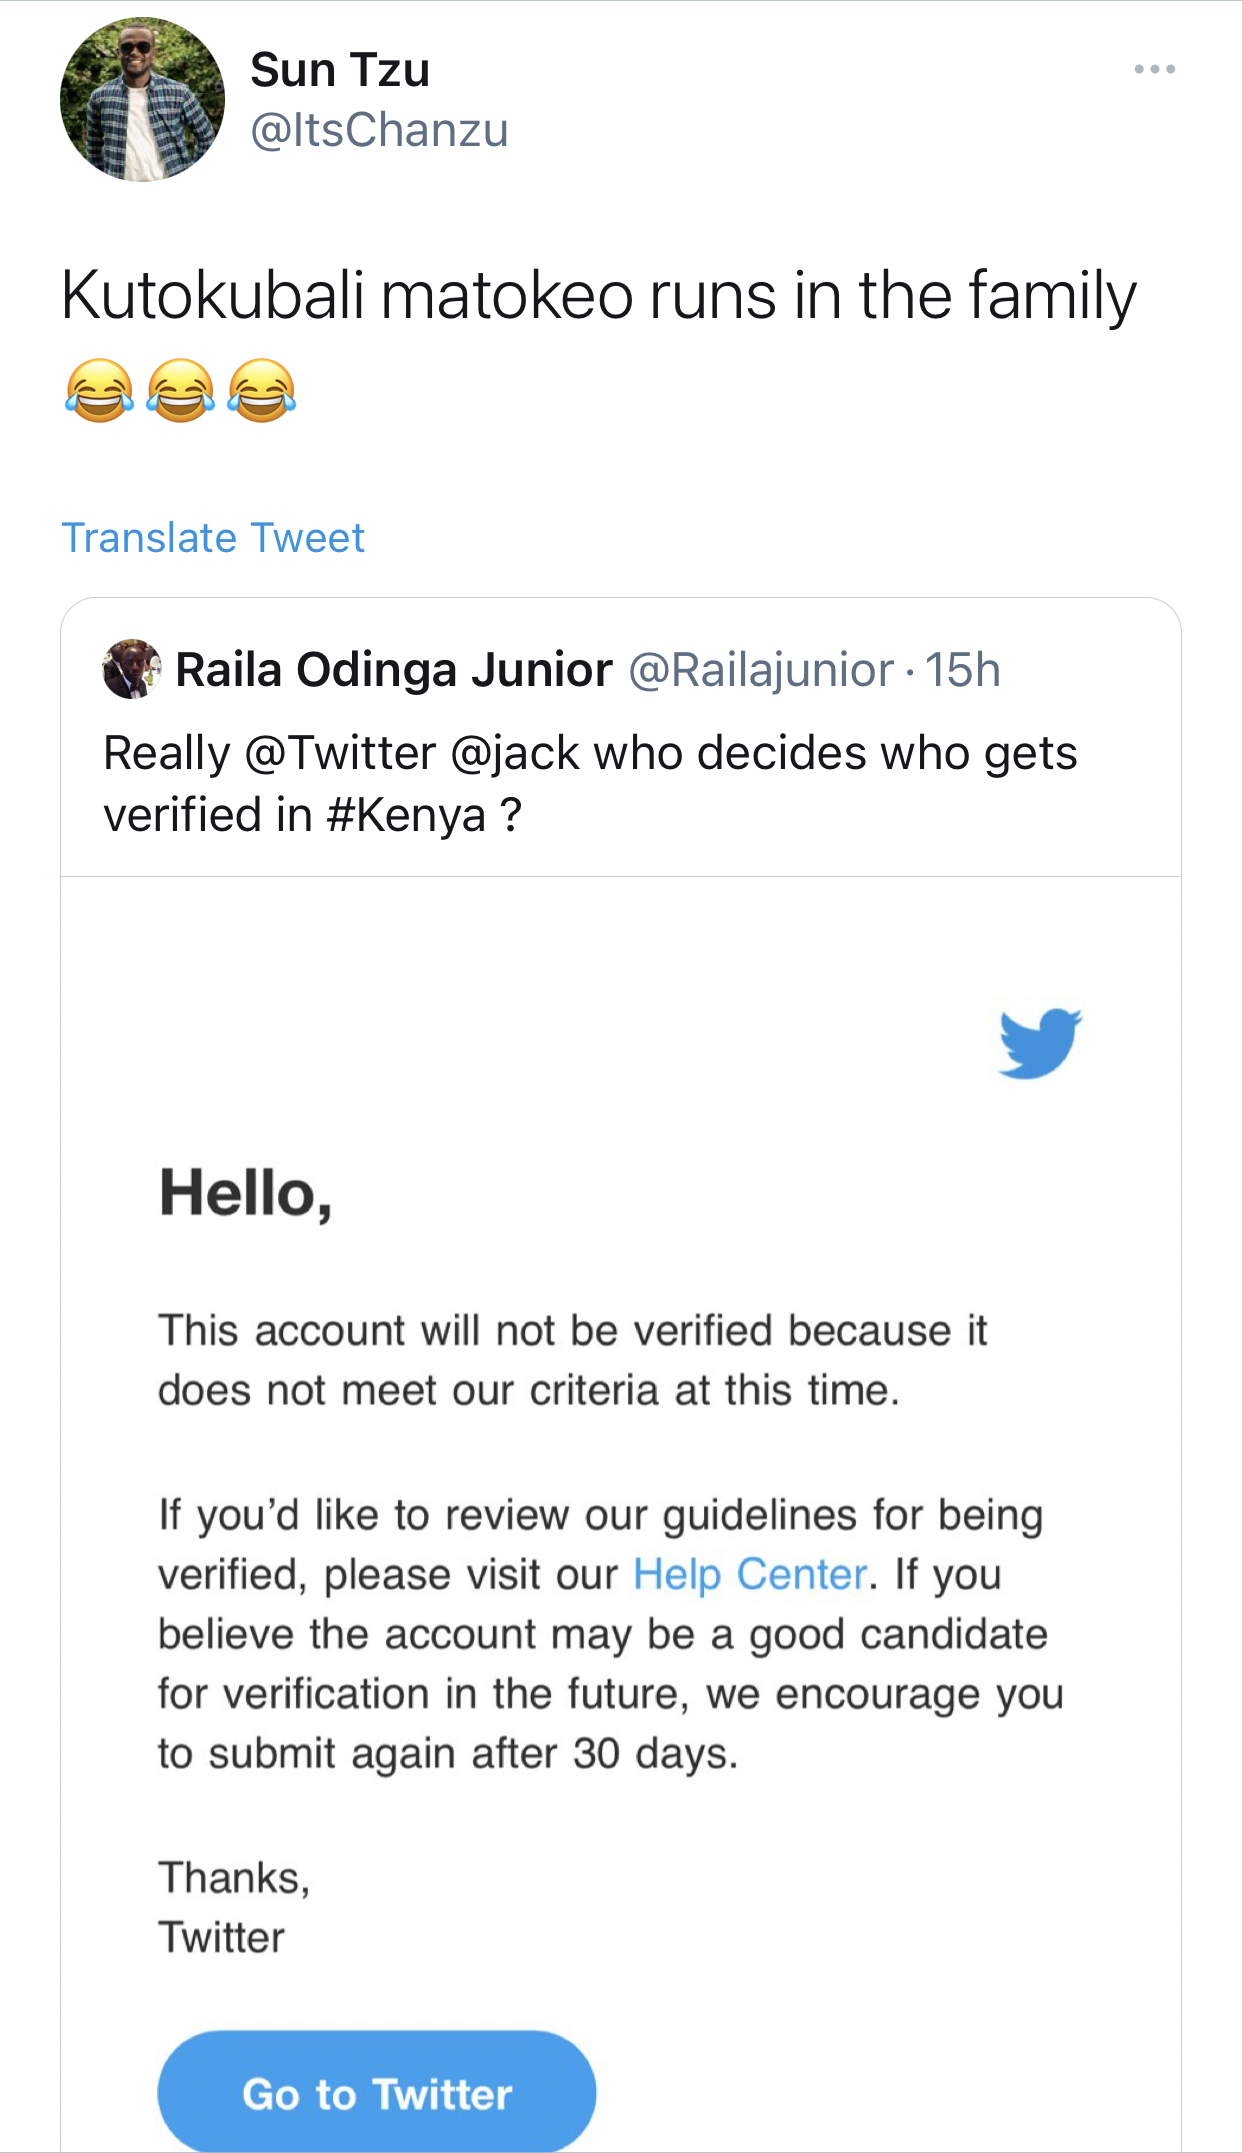Tap the 'This account will not be verified' paragraph
Image resolution: width=1242 pixels, height=2153 pixels.
pos(572,1360)
